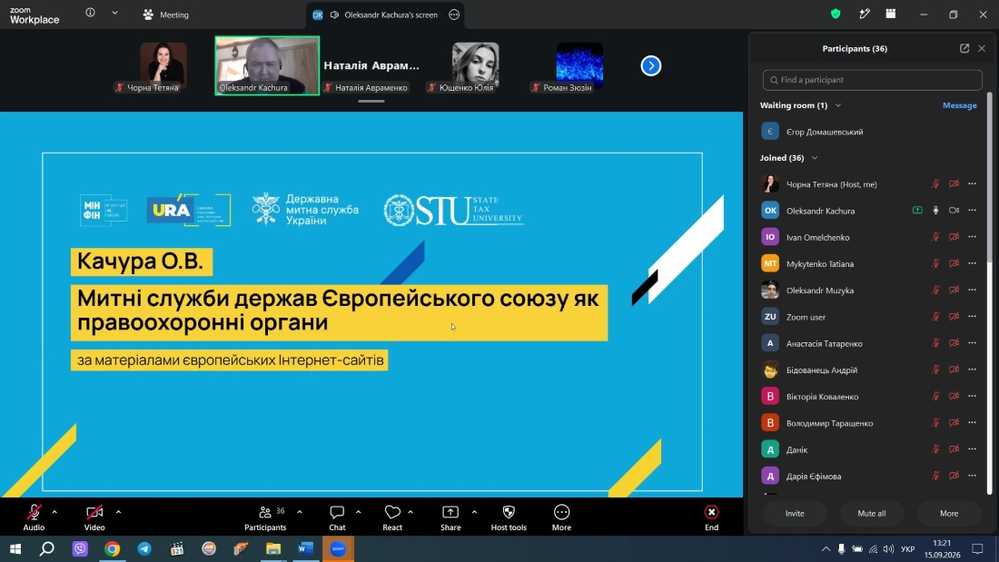999x562 pixels.
Task: Pop out the Participants panel
Action: point(964,48)
